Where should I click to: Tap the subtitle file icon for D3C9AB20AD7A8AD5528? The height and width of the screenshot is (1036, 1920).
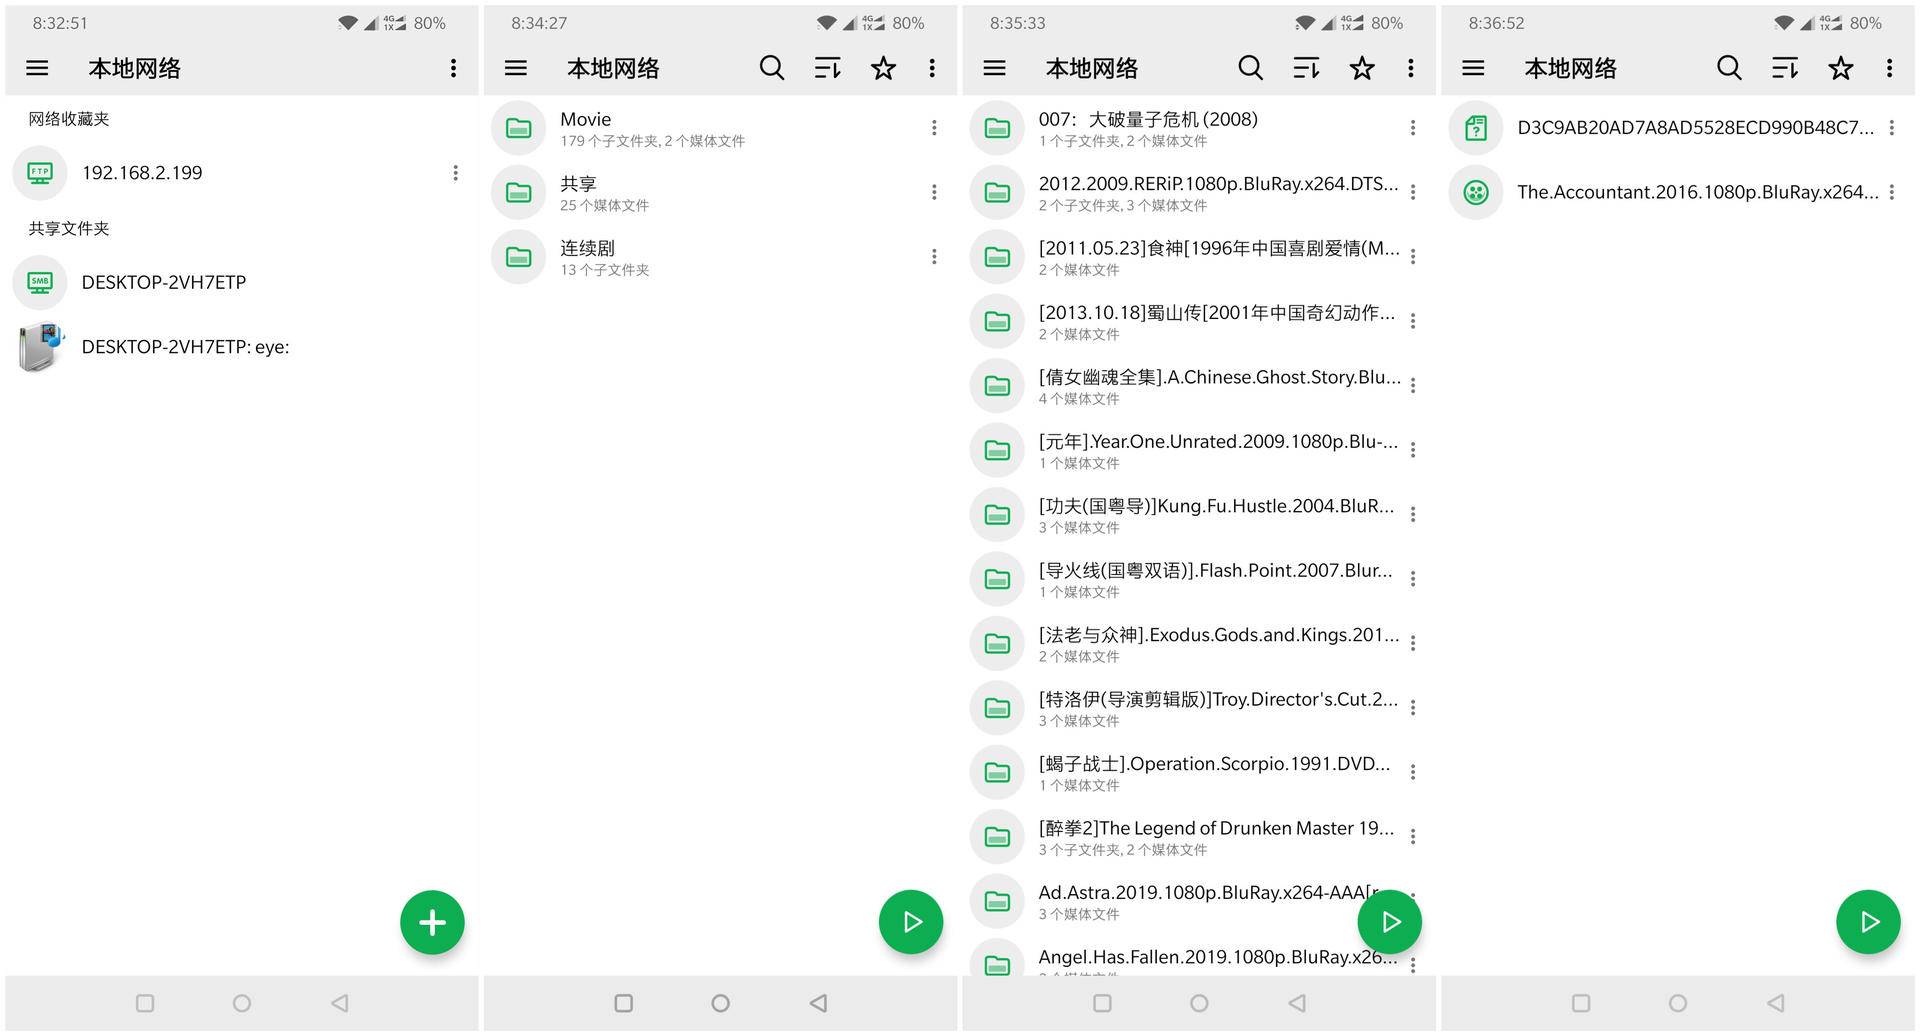(x=1475, y=128)
